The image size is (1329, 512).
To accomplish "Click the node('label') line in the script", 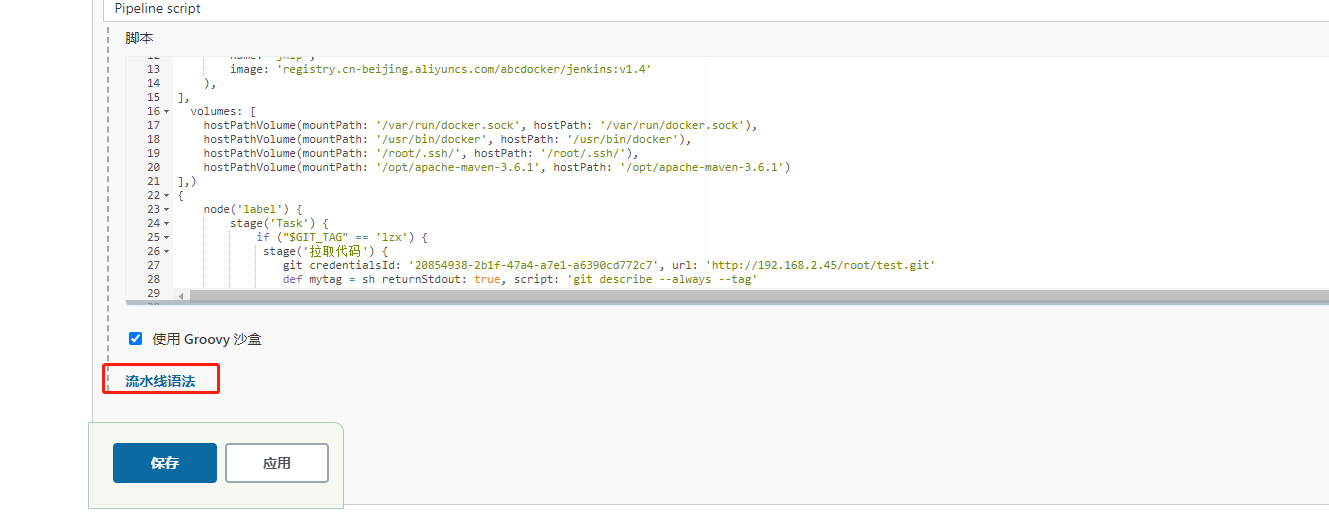I will tap(253, 209).
